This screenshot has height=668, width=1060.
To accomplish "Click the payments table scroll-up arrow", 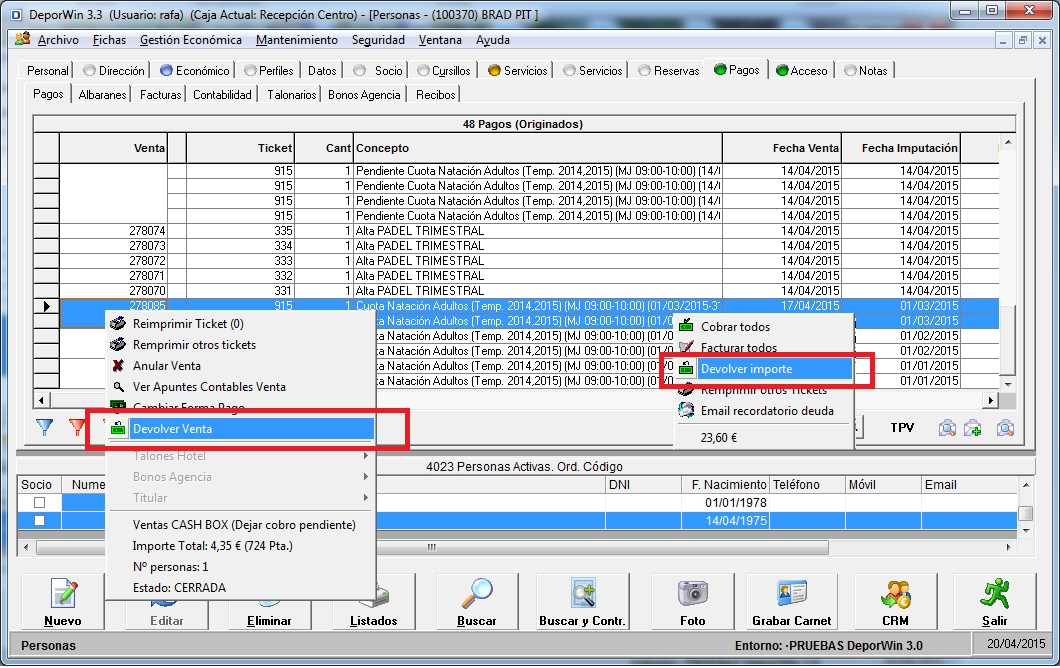I will (x=1008, y=143).
